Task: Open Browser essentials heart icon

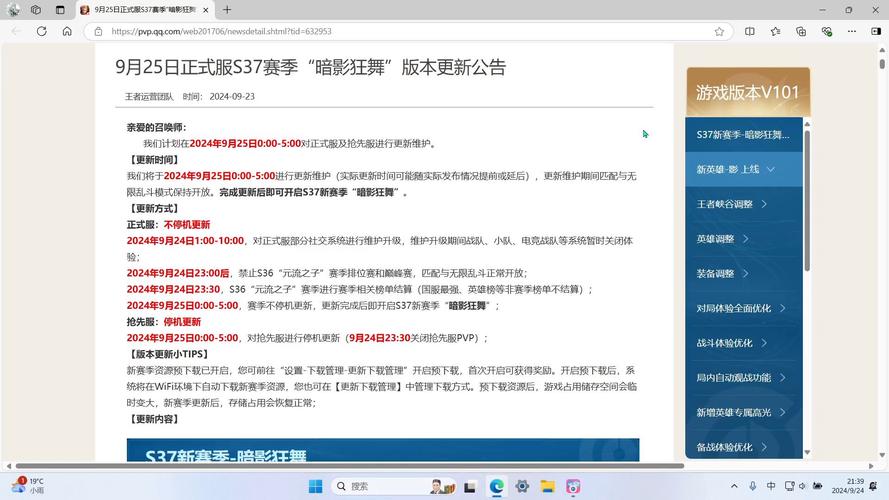Action: tap(827, 31)
